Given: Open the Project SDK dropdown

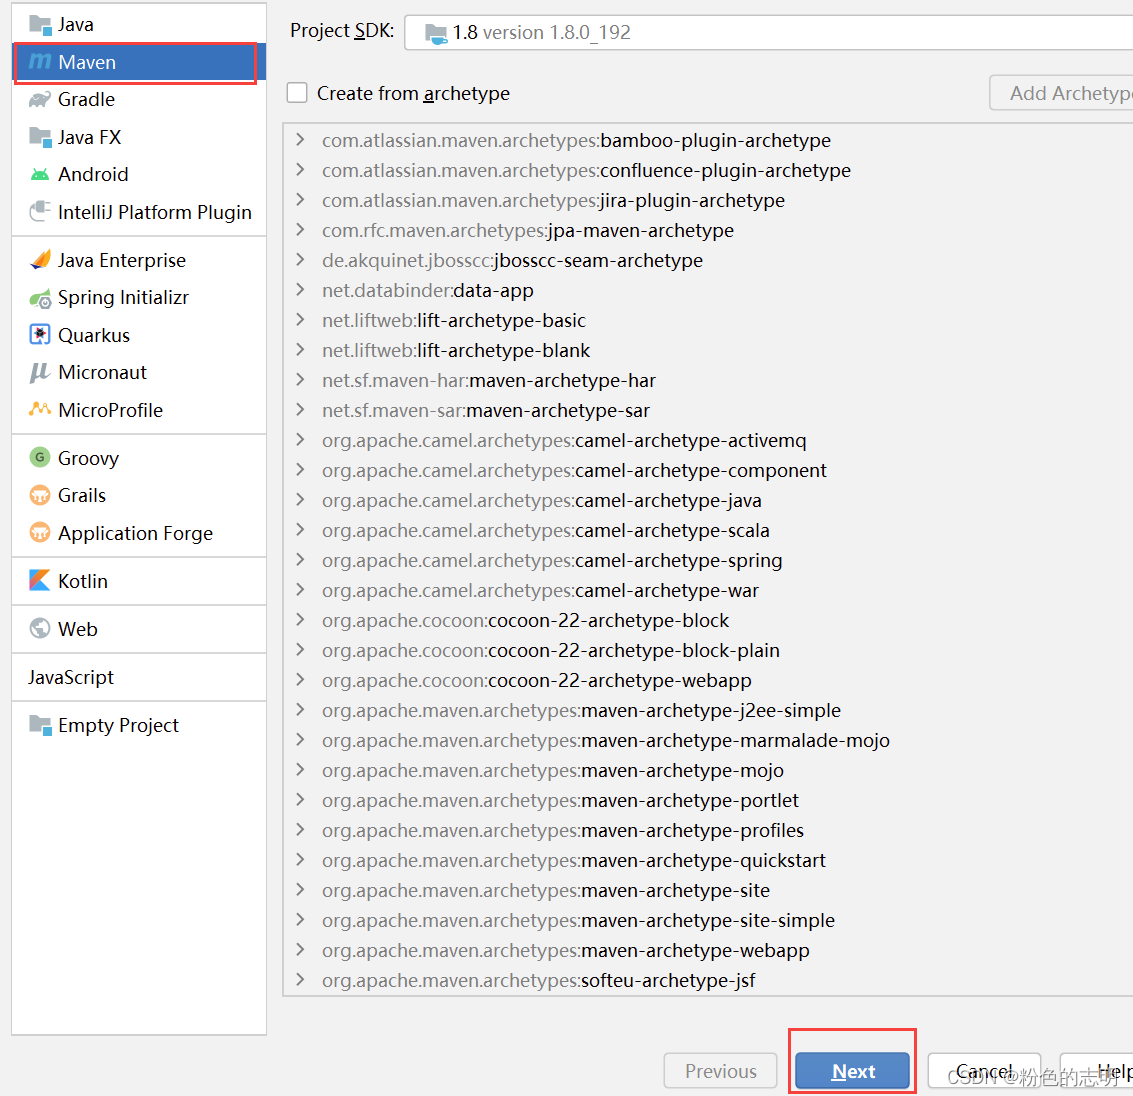Looking at the screenshot, I should 768,33.
